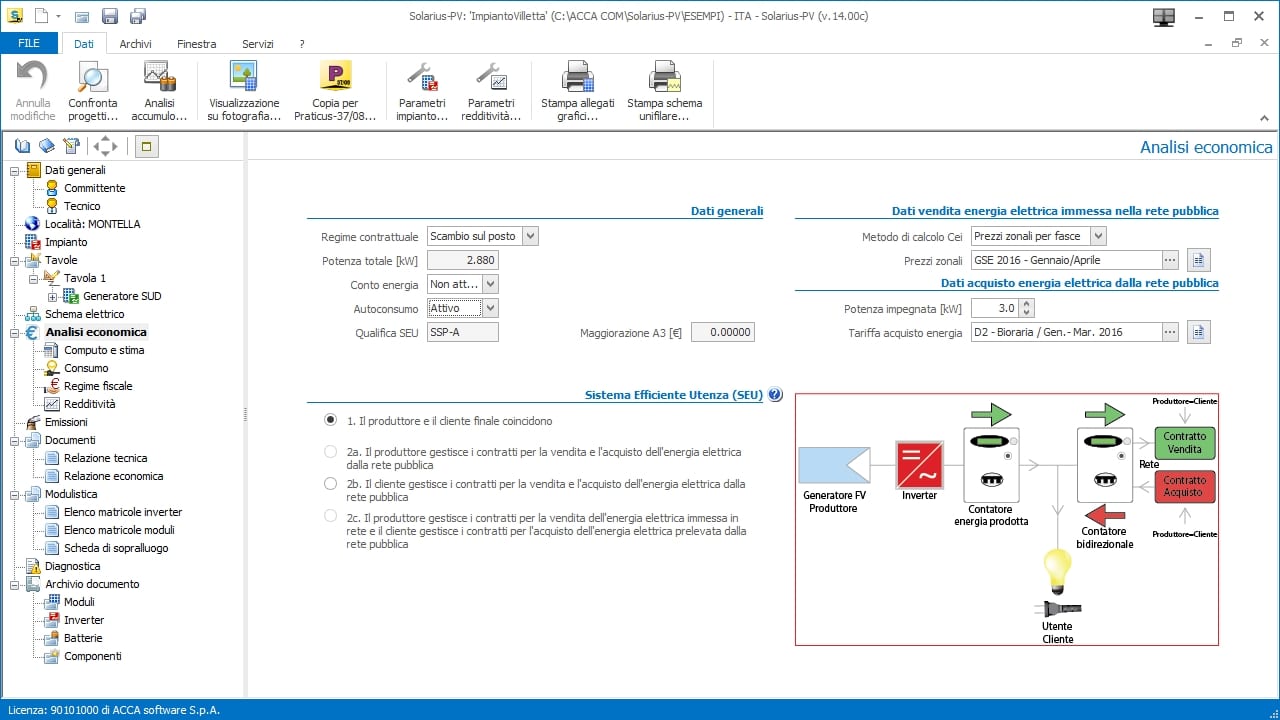The width and height of the screenshot is (1280, 720).
Task: Click Copia per Praticus-37/08 icon
Action: point(335,77)
